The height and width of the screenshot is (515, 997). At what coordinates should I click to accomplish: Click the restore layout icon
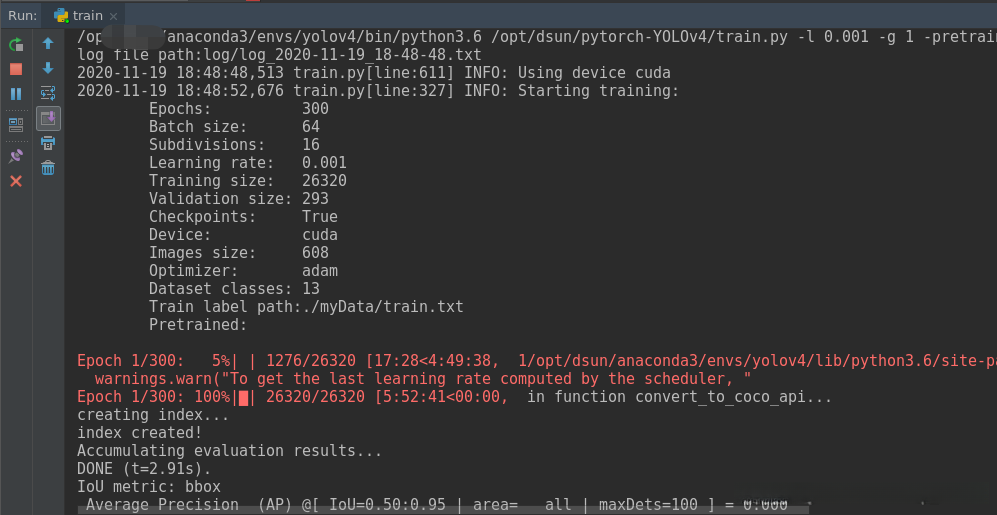pyautogui.click(x=16, y=124)
